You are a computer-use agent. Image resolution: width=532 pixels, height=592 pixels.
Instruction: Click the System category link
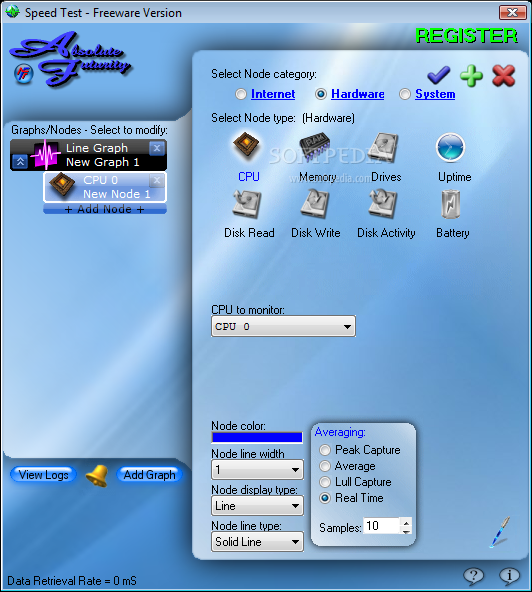pos(435,94)
